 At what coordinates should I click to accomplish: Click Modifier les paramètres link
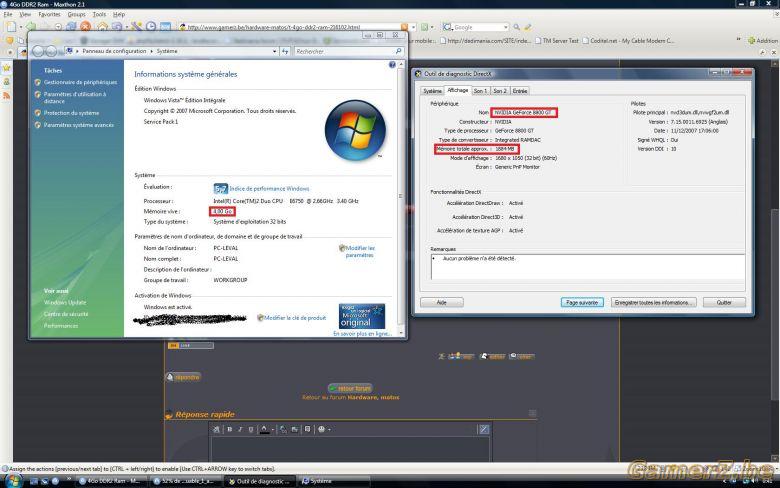coord(360,251)
